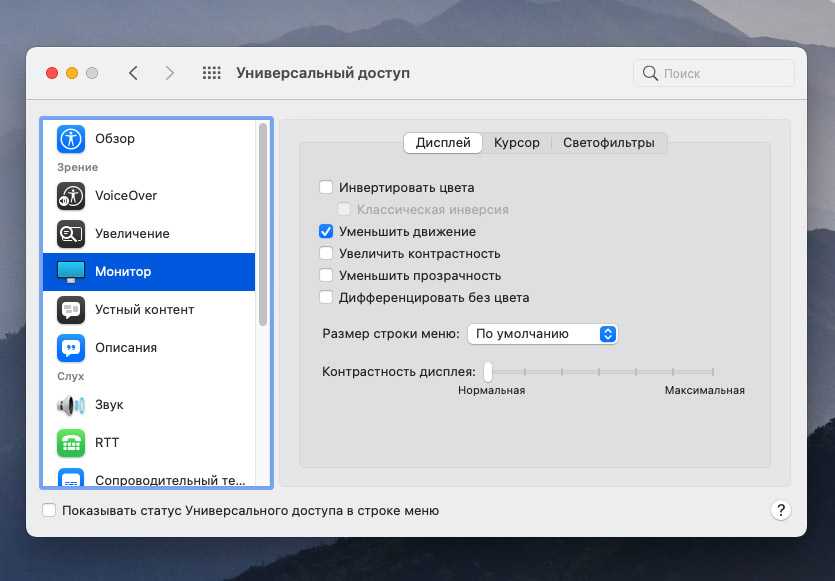835x581 pixels.
Task: Select Обзор text in sidebar
Action: tap(115, 138)
